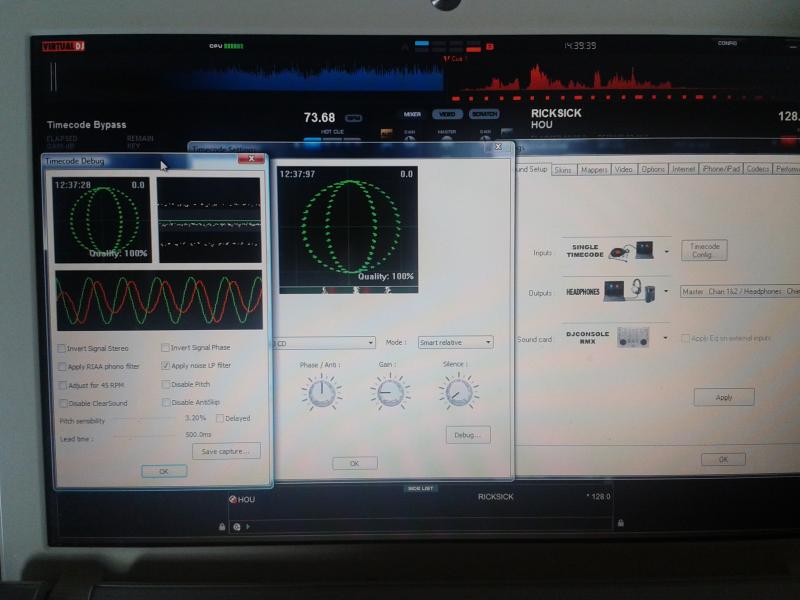Click the right lock icon below the RICKSICK row
Screen dimensions: 800x600
point(620,523)
